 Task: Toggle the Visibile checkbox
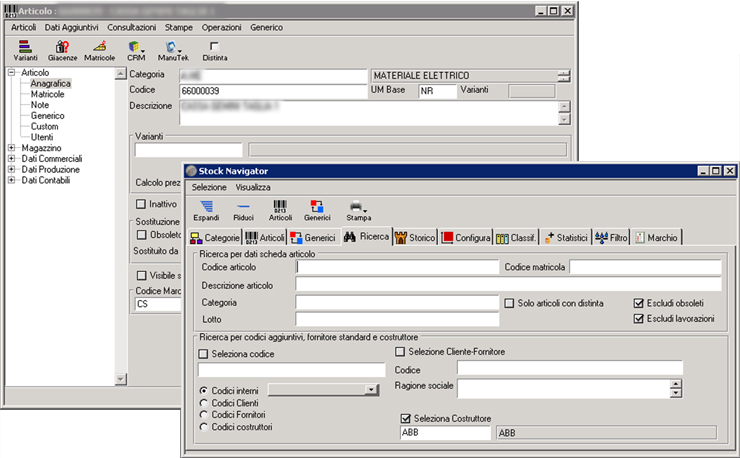[x=142, y=275]
